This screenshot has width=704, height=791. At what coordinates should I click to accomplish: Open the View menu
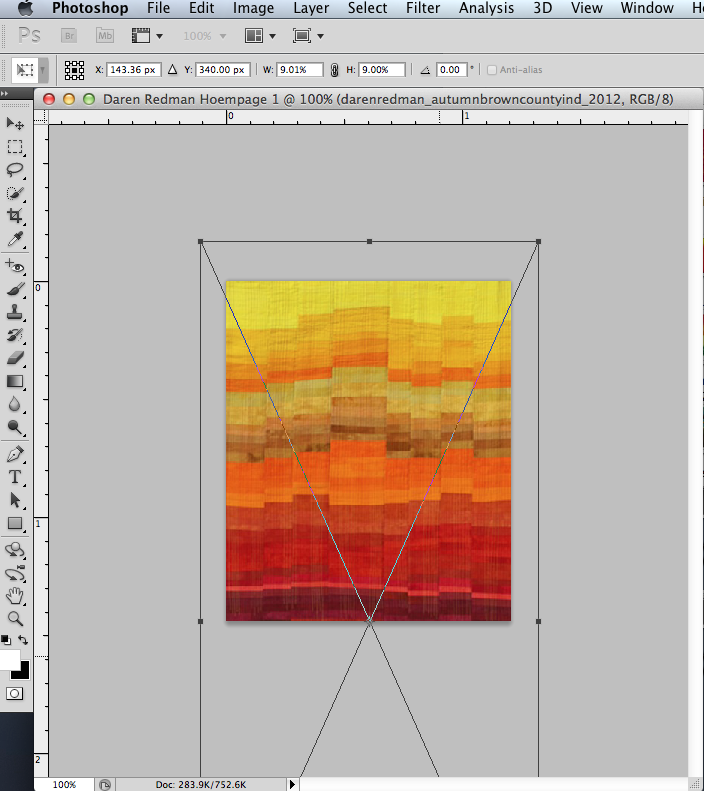(x=586, y=8)
